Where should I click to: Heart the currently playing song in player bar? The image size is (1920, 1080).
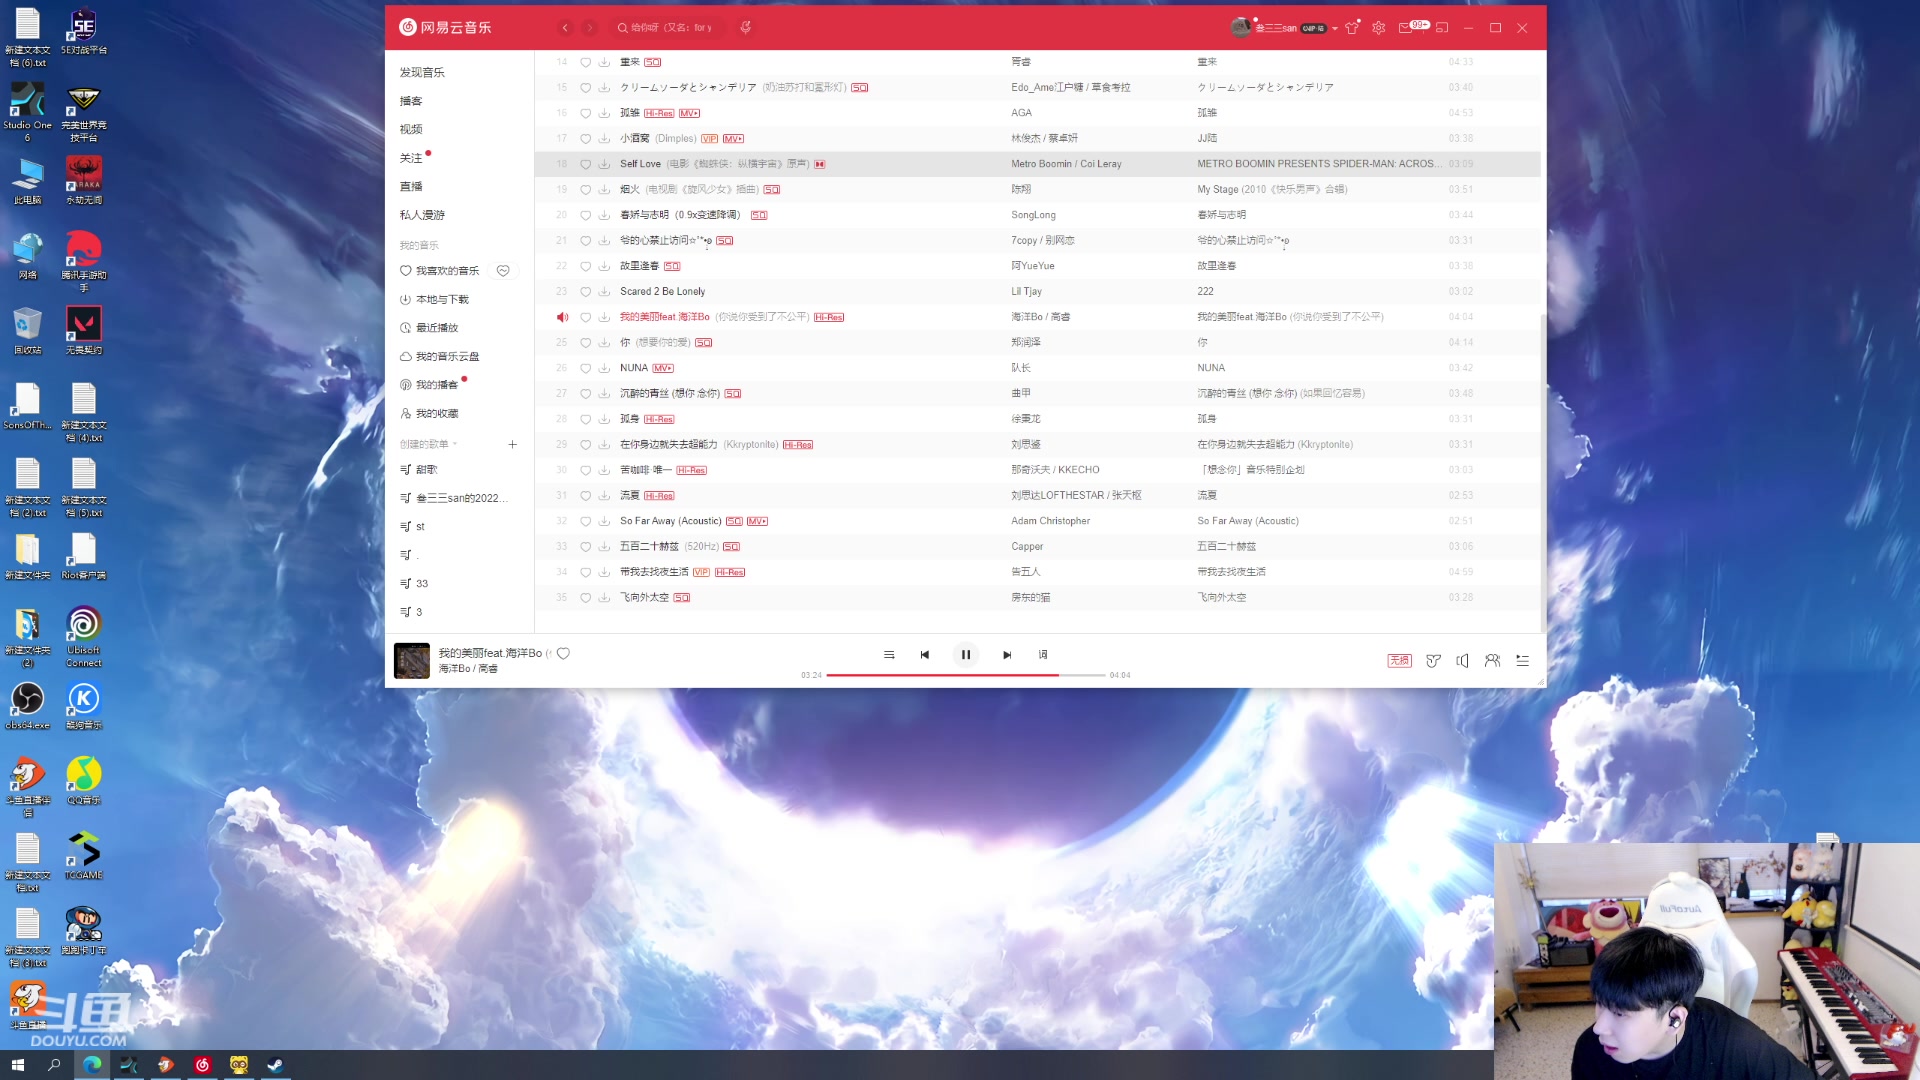tap(563, 653)
